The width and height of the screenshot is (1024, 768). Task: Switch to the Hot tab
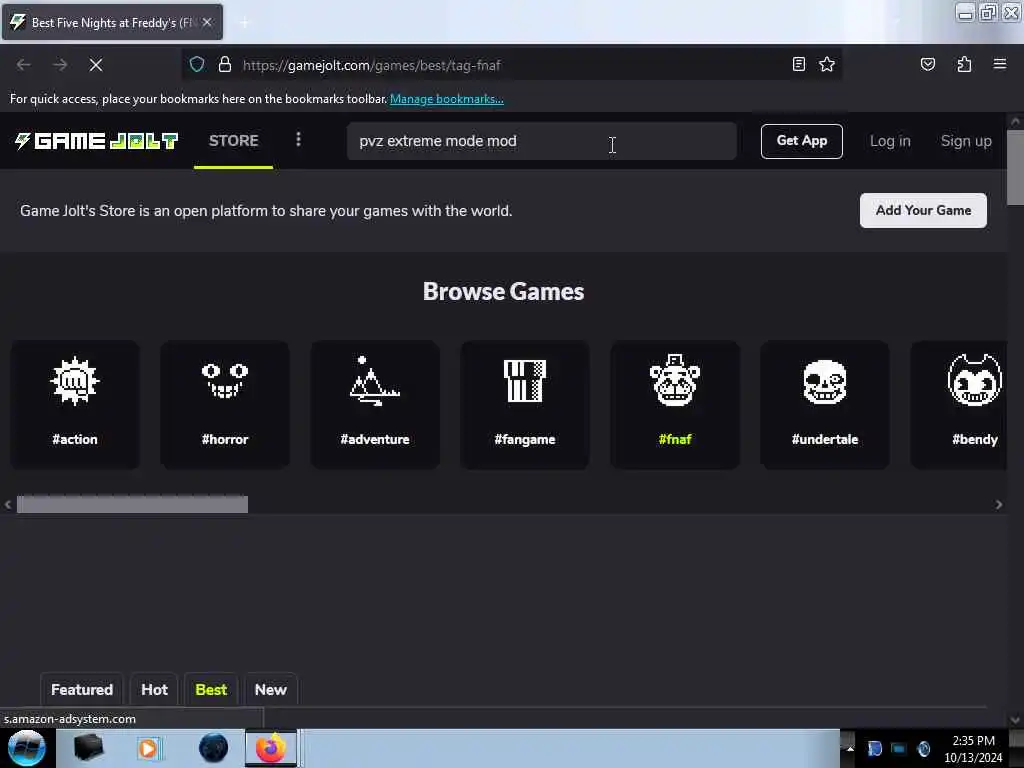coord(154,690)
